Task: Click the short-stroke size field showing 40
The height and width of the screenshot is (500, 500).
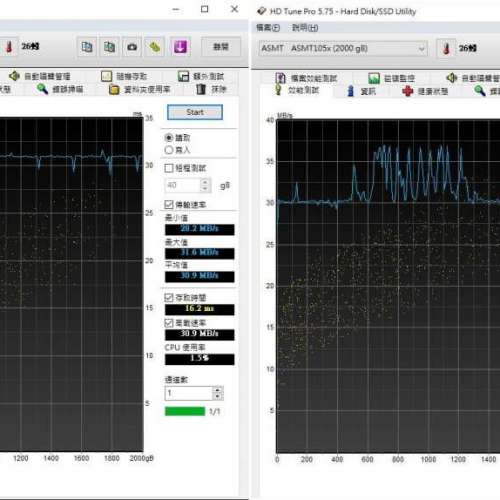Action: [x=183, y=185]
